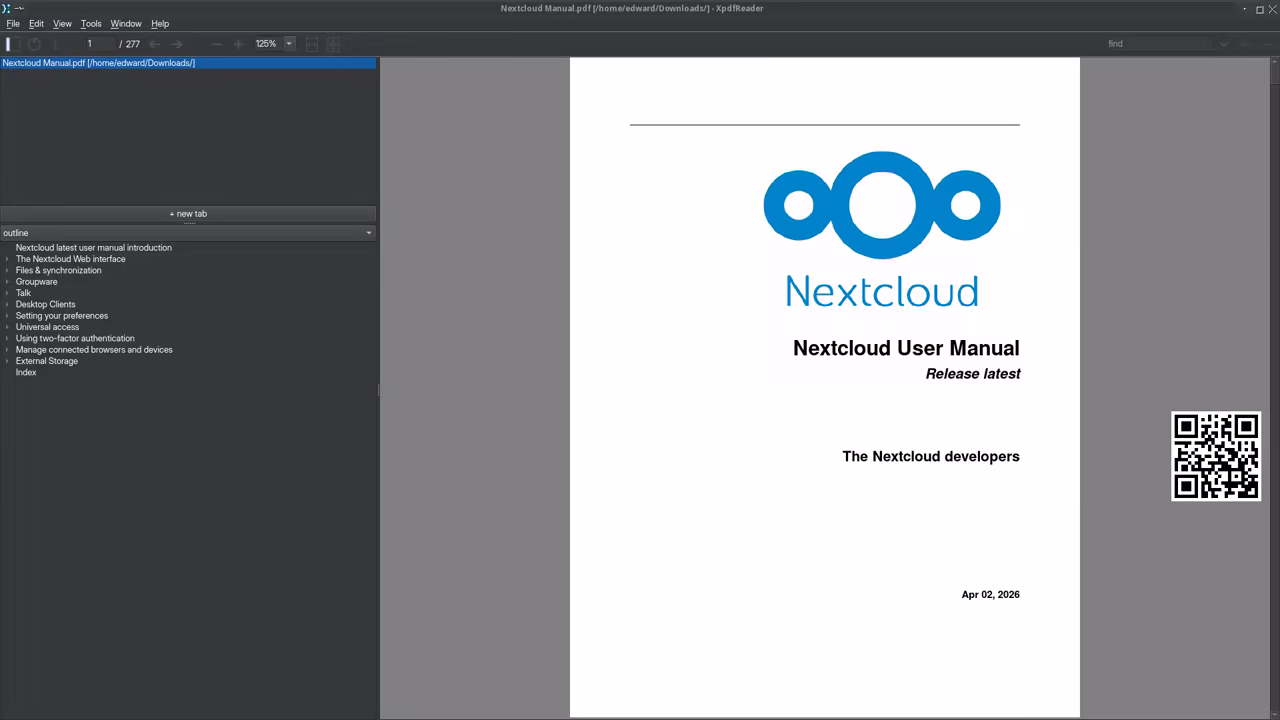Open the Window menu

click(x=126, y=23)
